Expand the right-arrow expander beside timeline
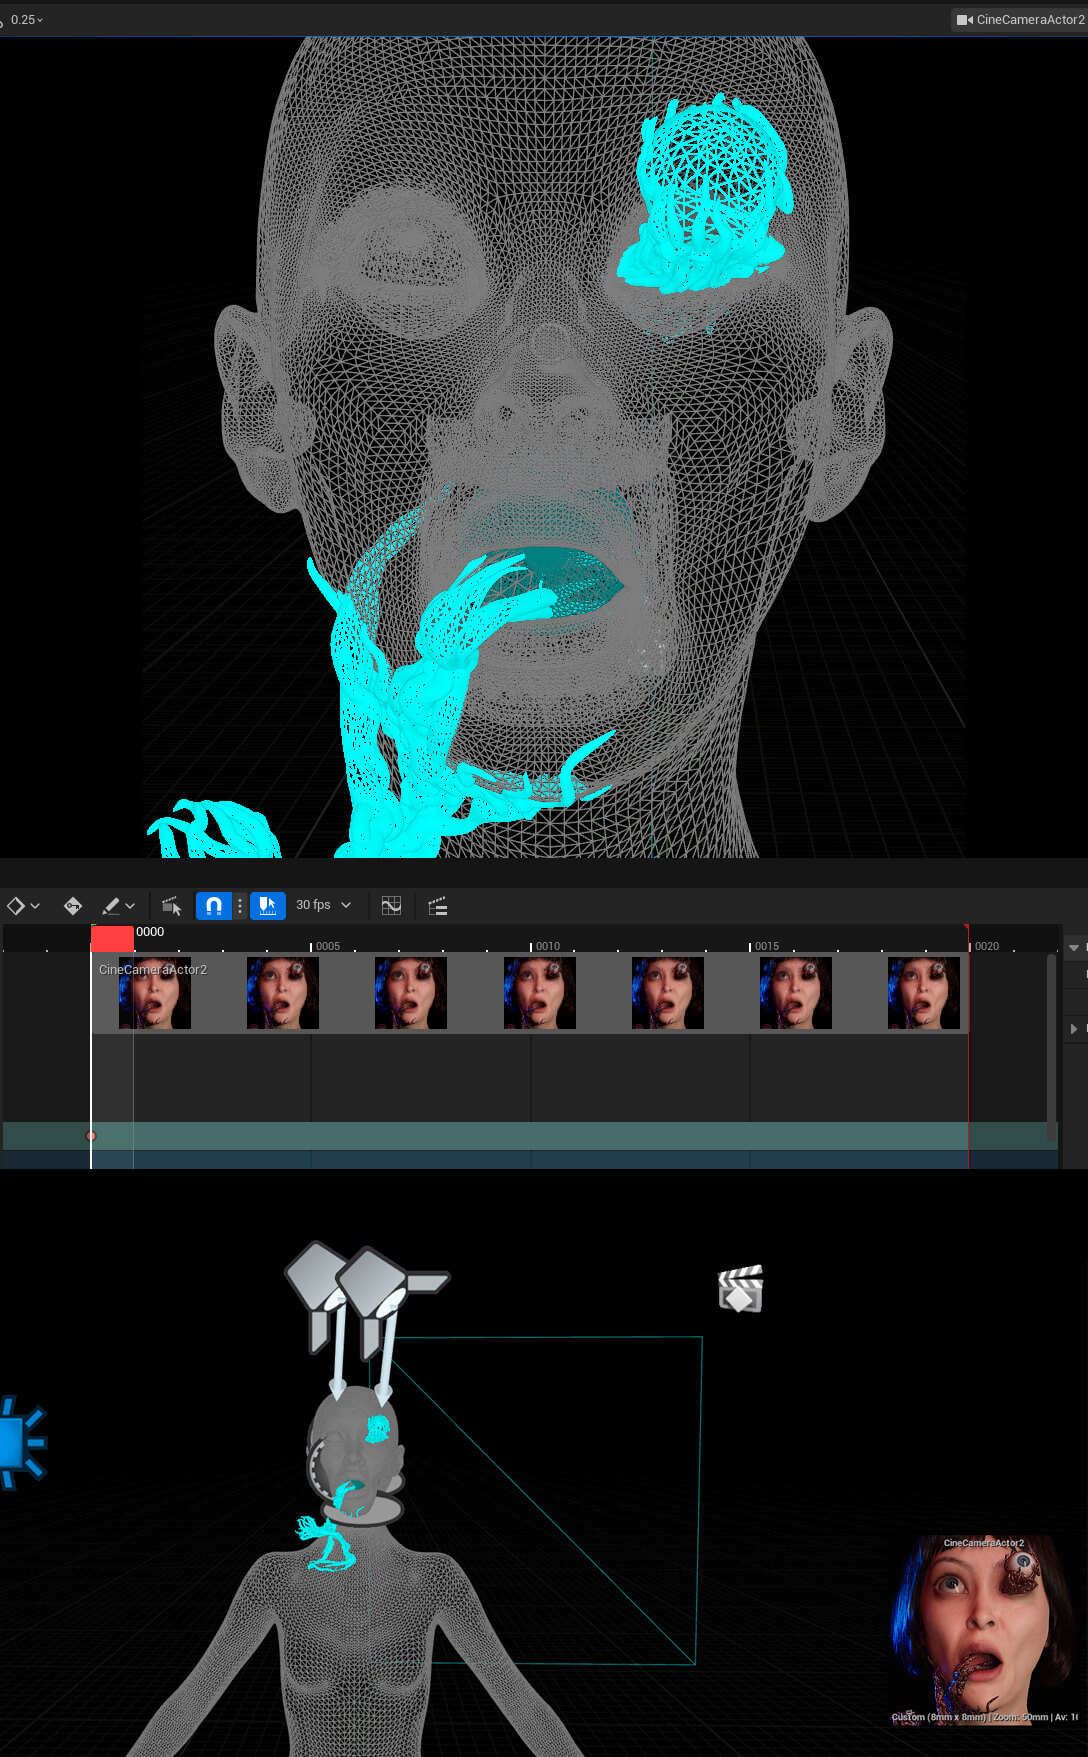 click(x=1074, y=1028)
